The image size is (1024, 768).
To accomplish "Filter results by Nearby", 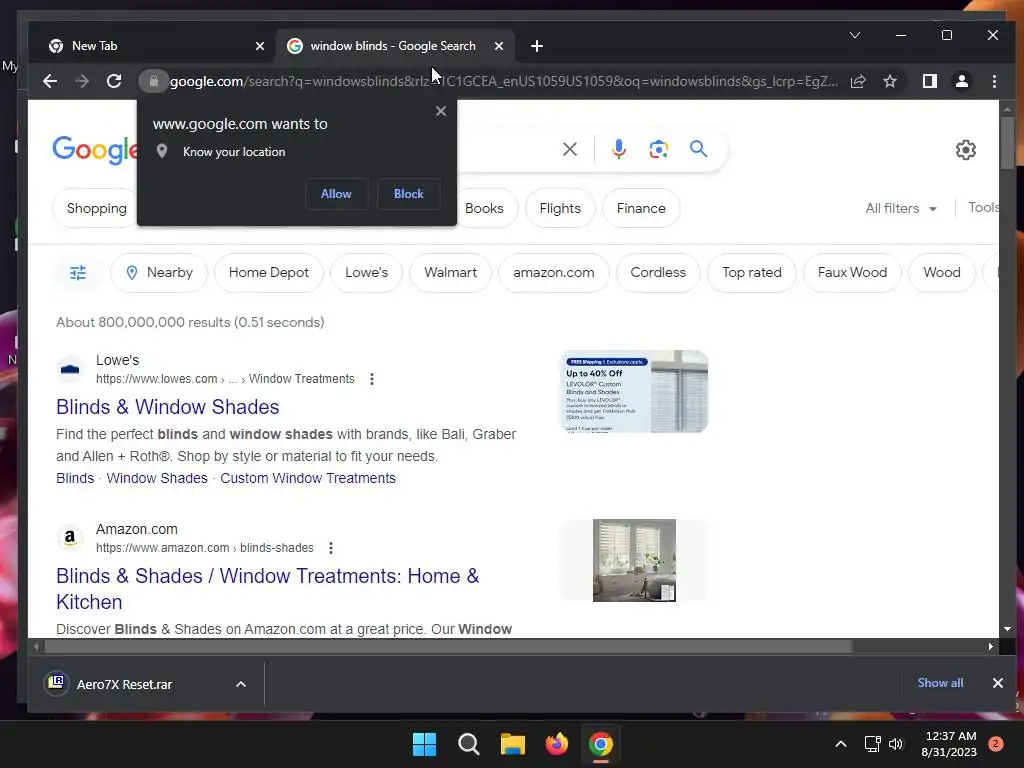I will point(159,272).
